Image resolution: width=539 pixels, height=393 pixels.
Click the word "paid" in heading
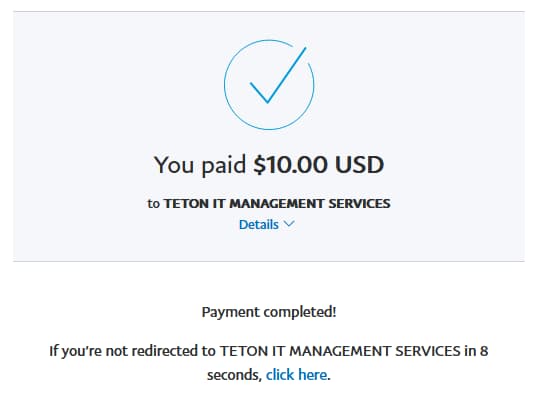[224, 165]
